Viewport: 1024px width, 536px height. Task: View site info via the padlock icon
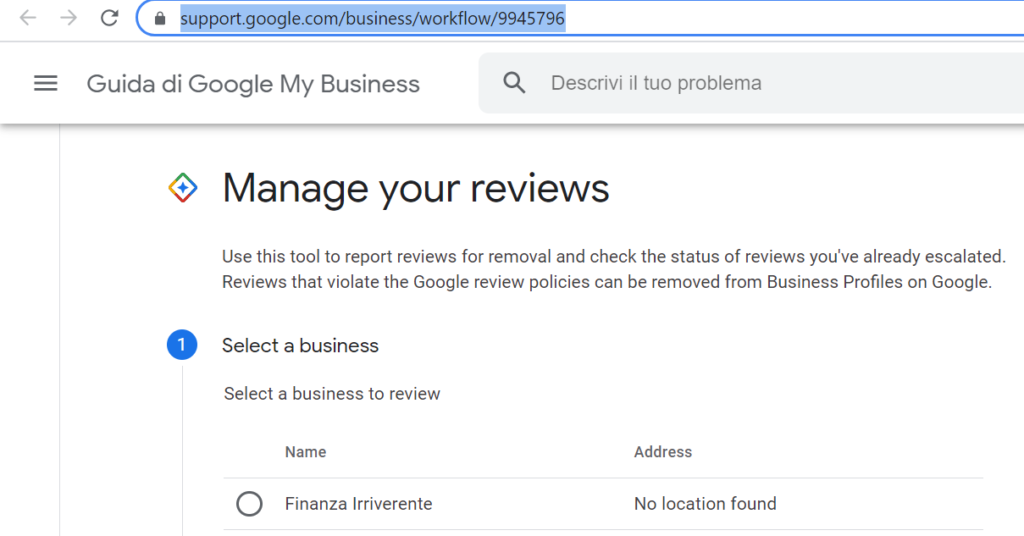pos(159,19)
